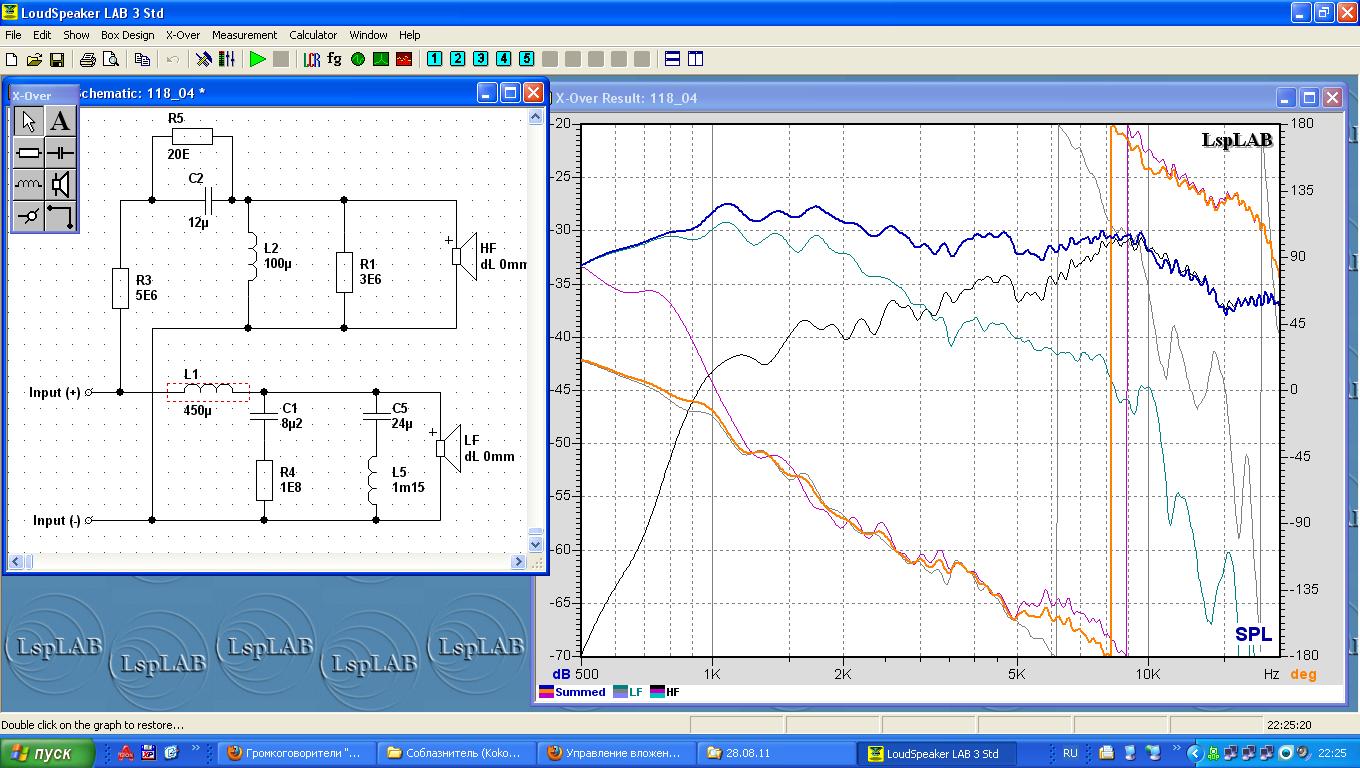Tile windows horizontally icon

(673, 59)
